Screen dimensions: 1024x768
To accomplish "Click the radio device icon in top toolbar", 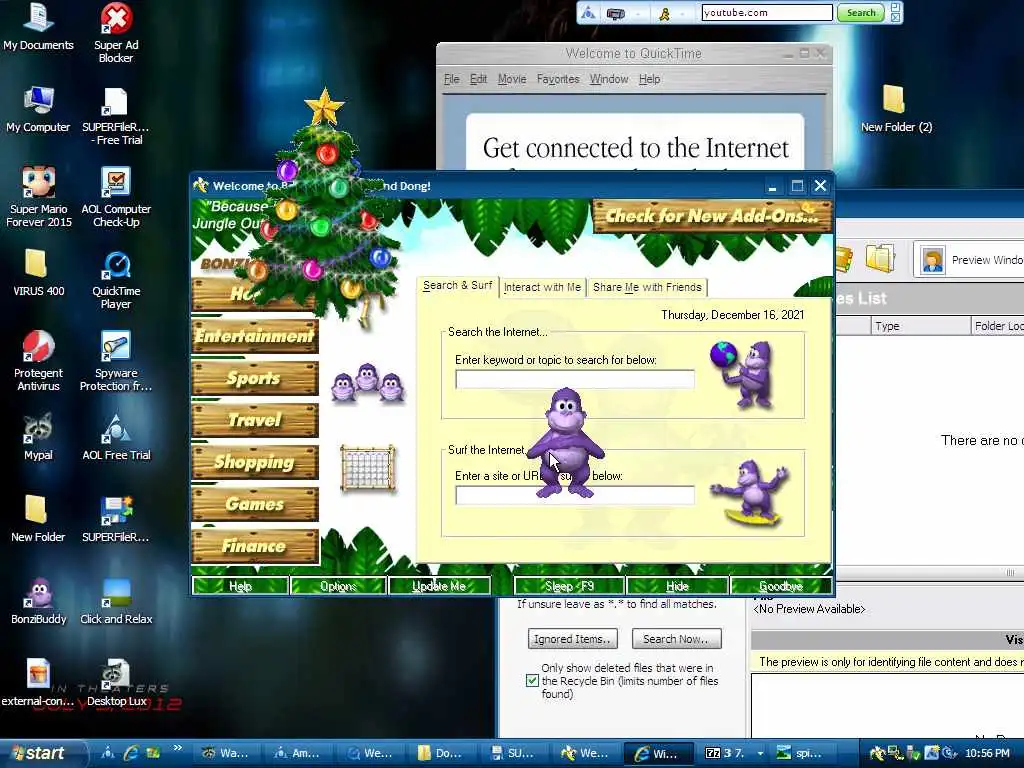I will click(616, 13).
